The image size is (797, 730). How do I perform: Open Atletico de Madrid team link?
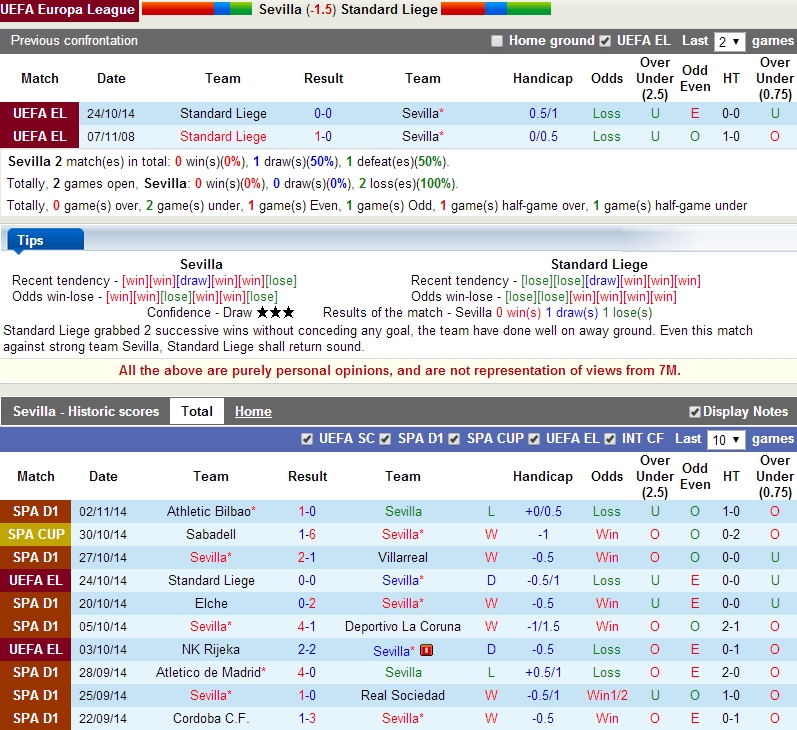pyautogui.click(x=210, y=672)
